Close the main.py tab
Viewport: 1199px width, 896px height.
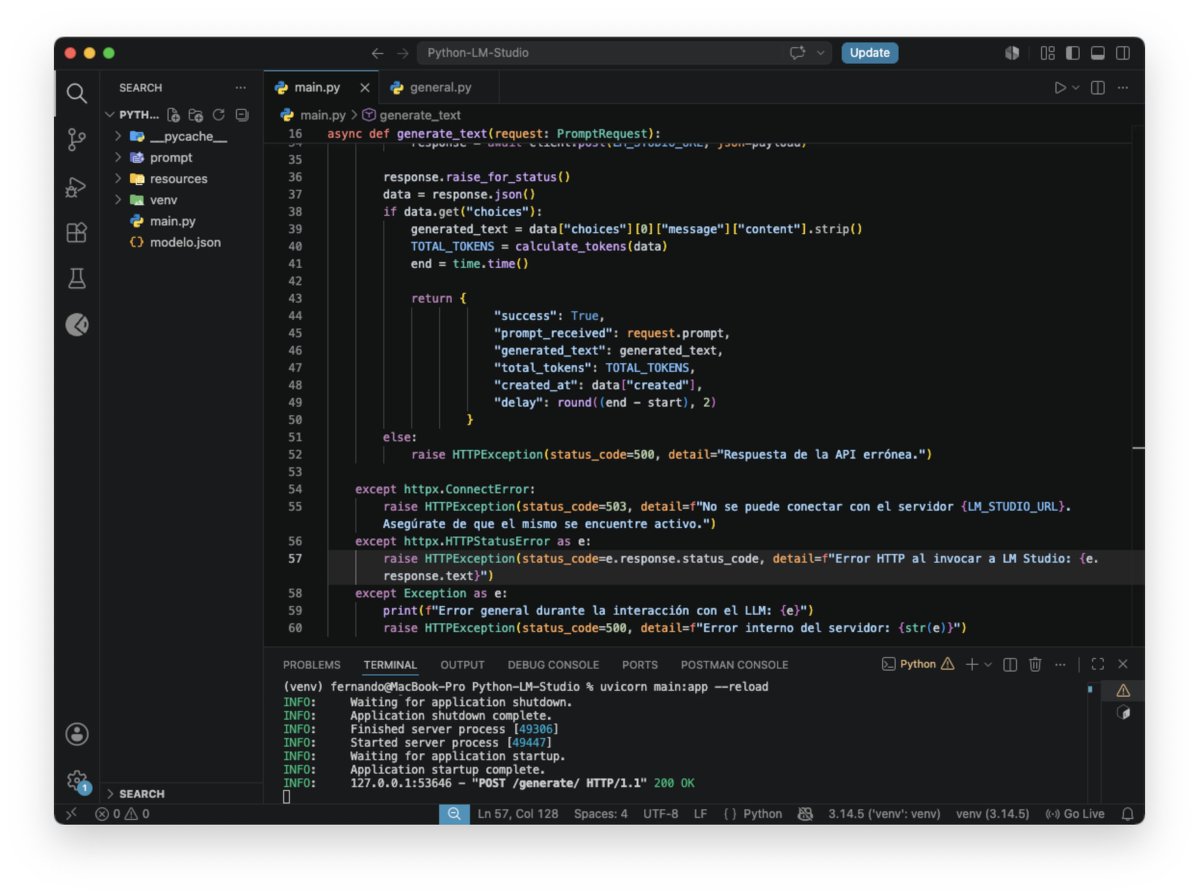[x=365, y=87]
